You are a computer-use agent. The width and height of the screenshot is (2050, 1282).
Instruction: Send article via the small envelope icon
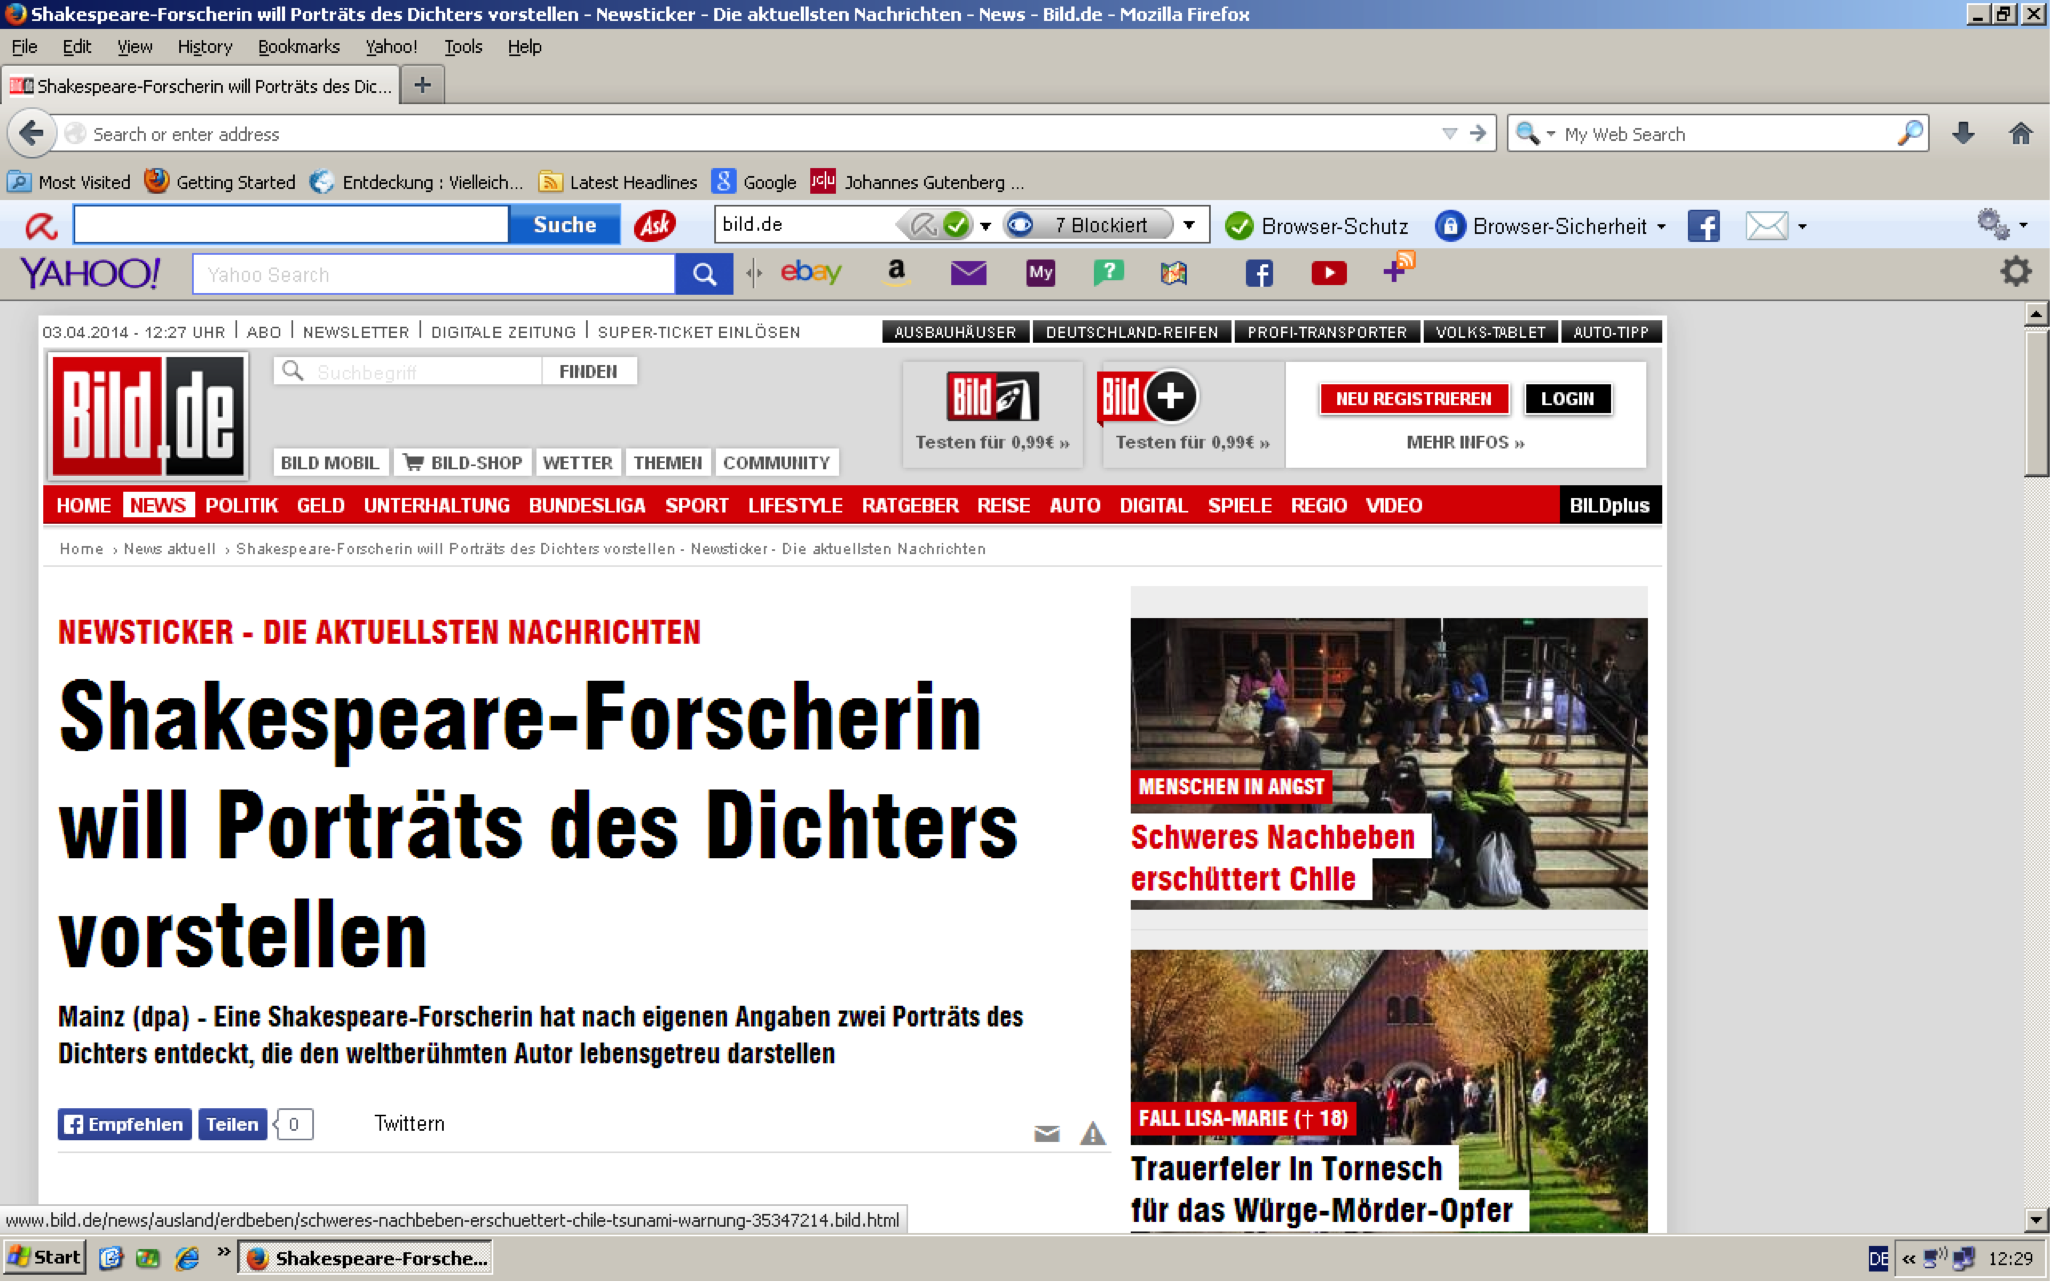pyautogui.click(x=1047, y=1133)
